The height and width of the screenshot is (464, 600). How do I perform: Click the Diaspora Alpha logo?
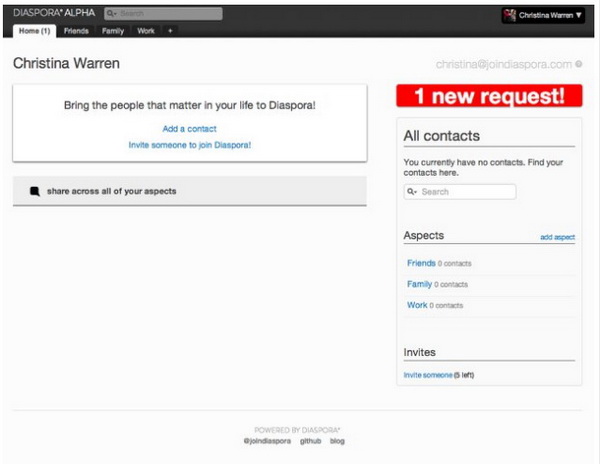(54, 13)
